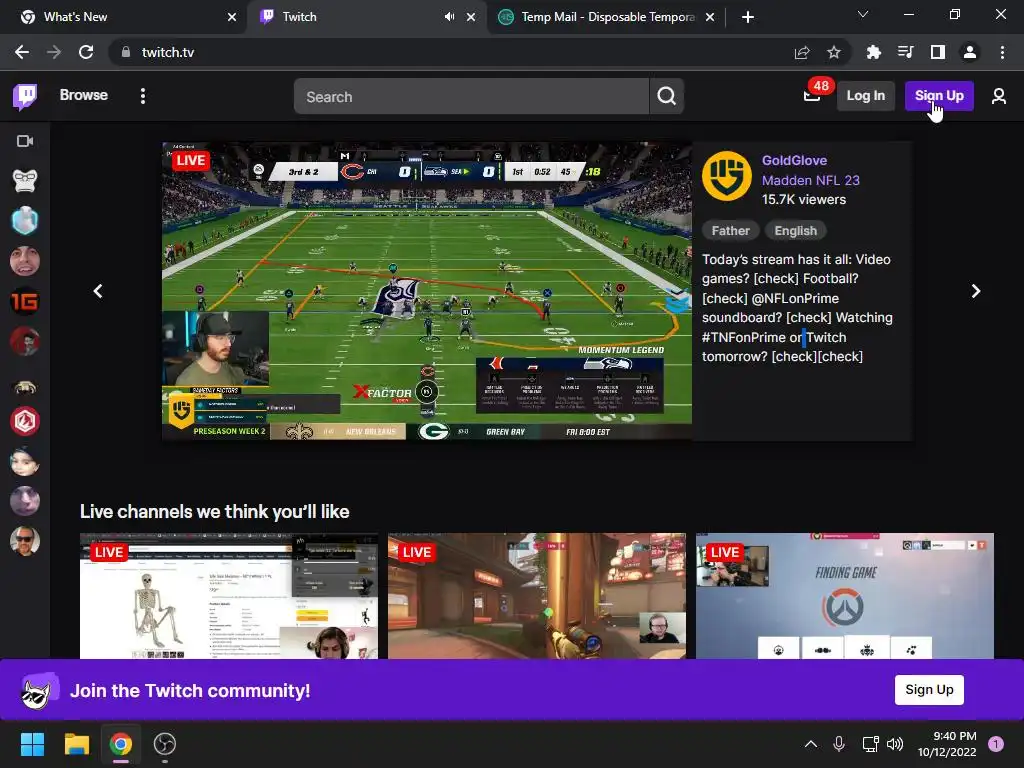Open the skeleton shopping live stream thumbnail
Screen dimensions: 1024x768
point(229,596)
